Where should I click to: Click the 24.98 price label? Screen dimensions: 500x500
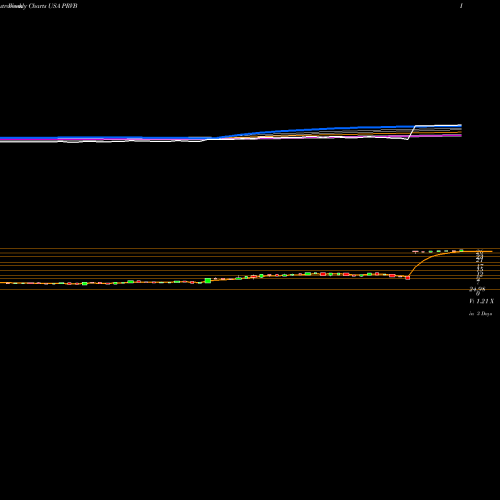[477, 289]
